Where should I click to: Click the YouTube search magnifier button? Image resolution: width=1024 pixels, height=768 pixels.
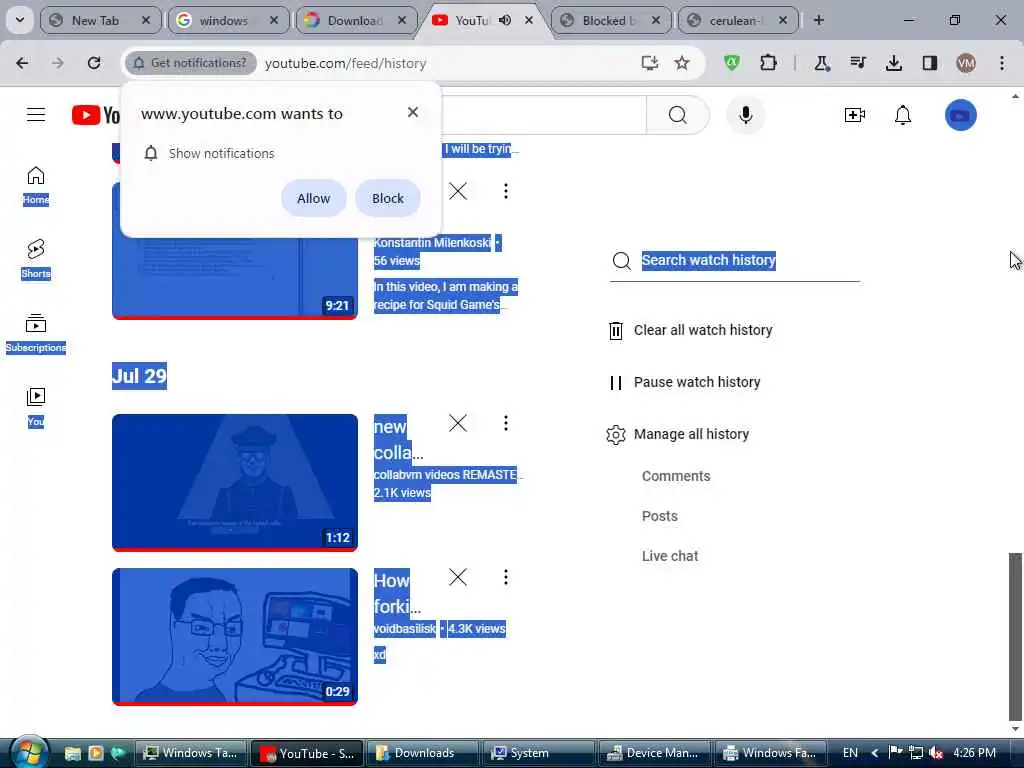coord(678,115)
